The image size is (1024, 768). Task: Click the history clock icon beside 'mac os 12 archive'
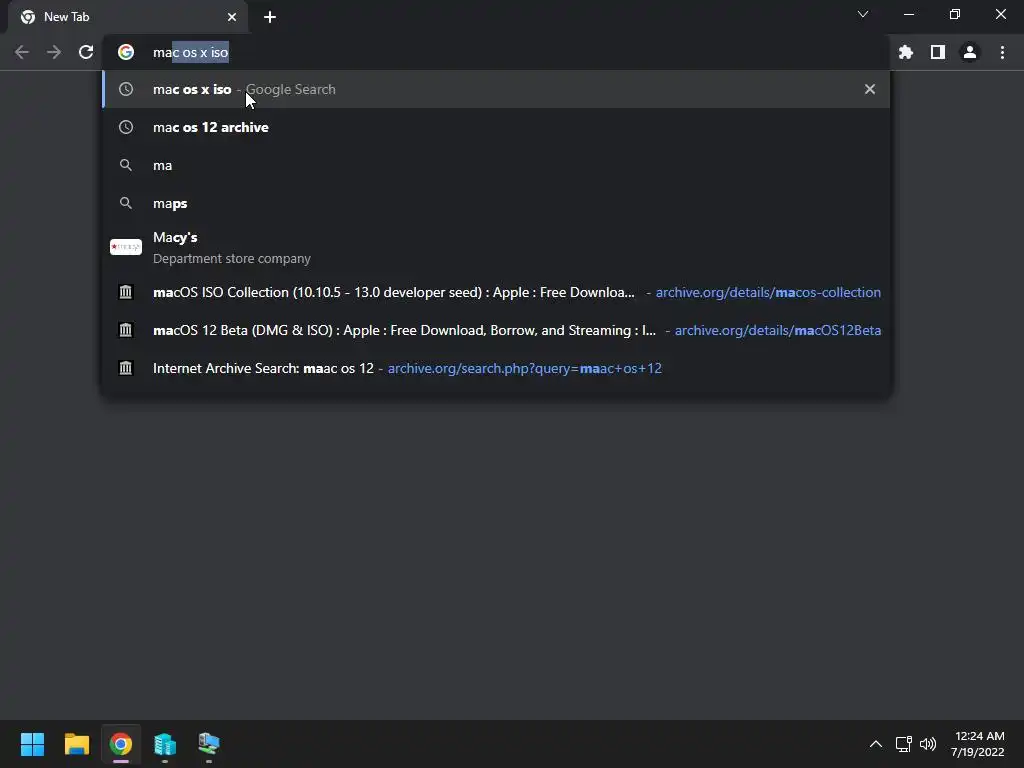[126, 127]
